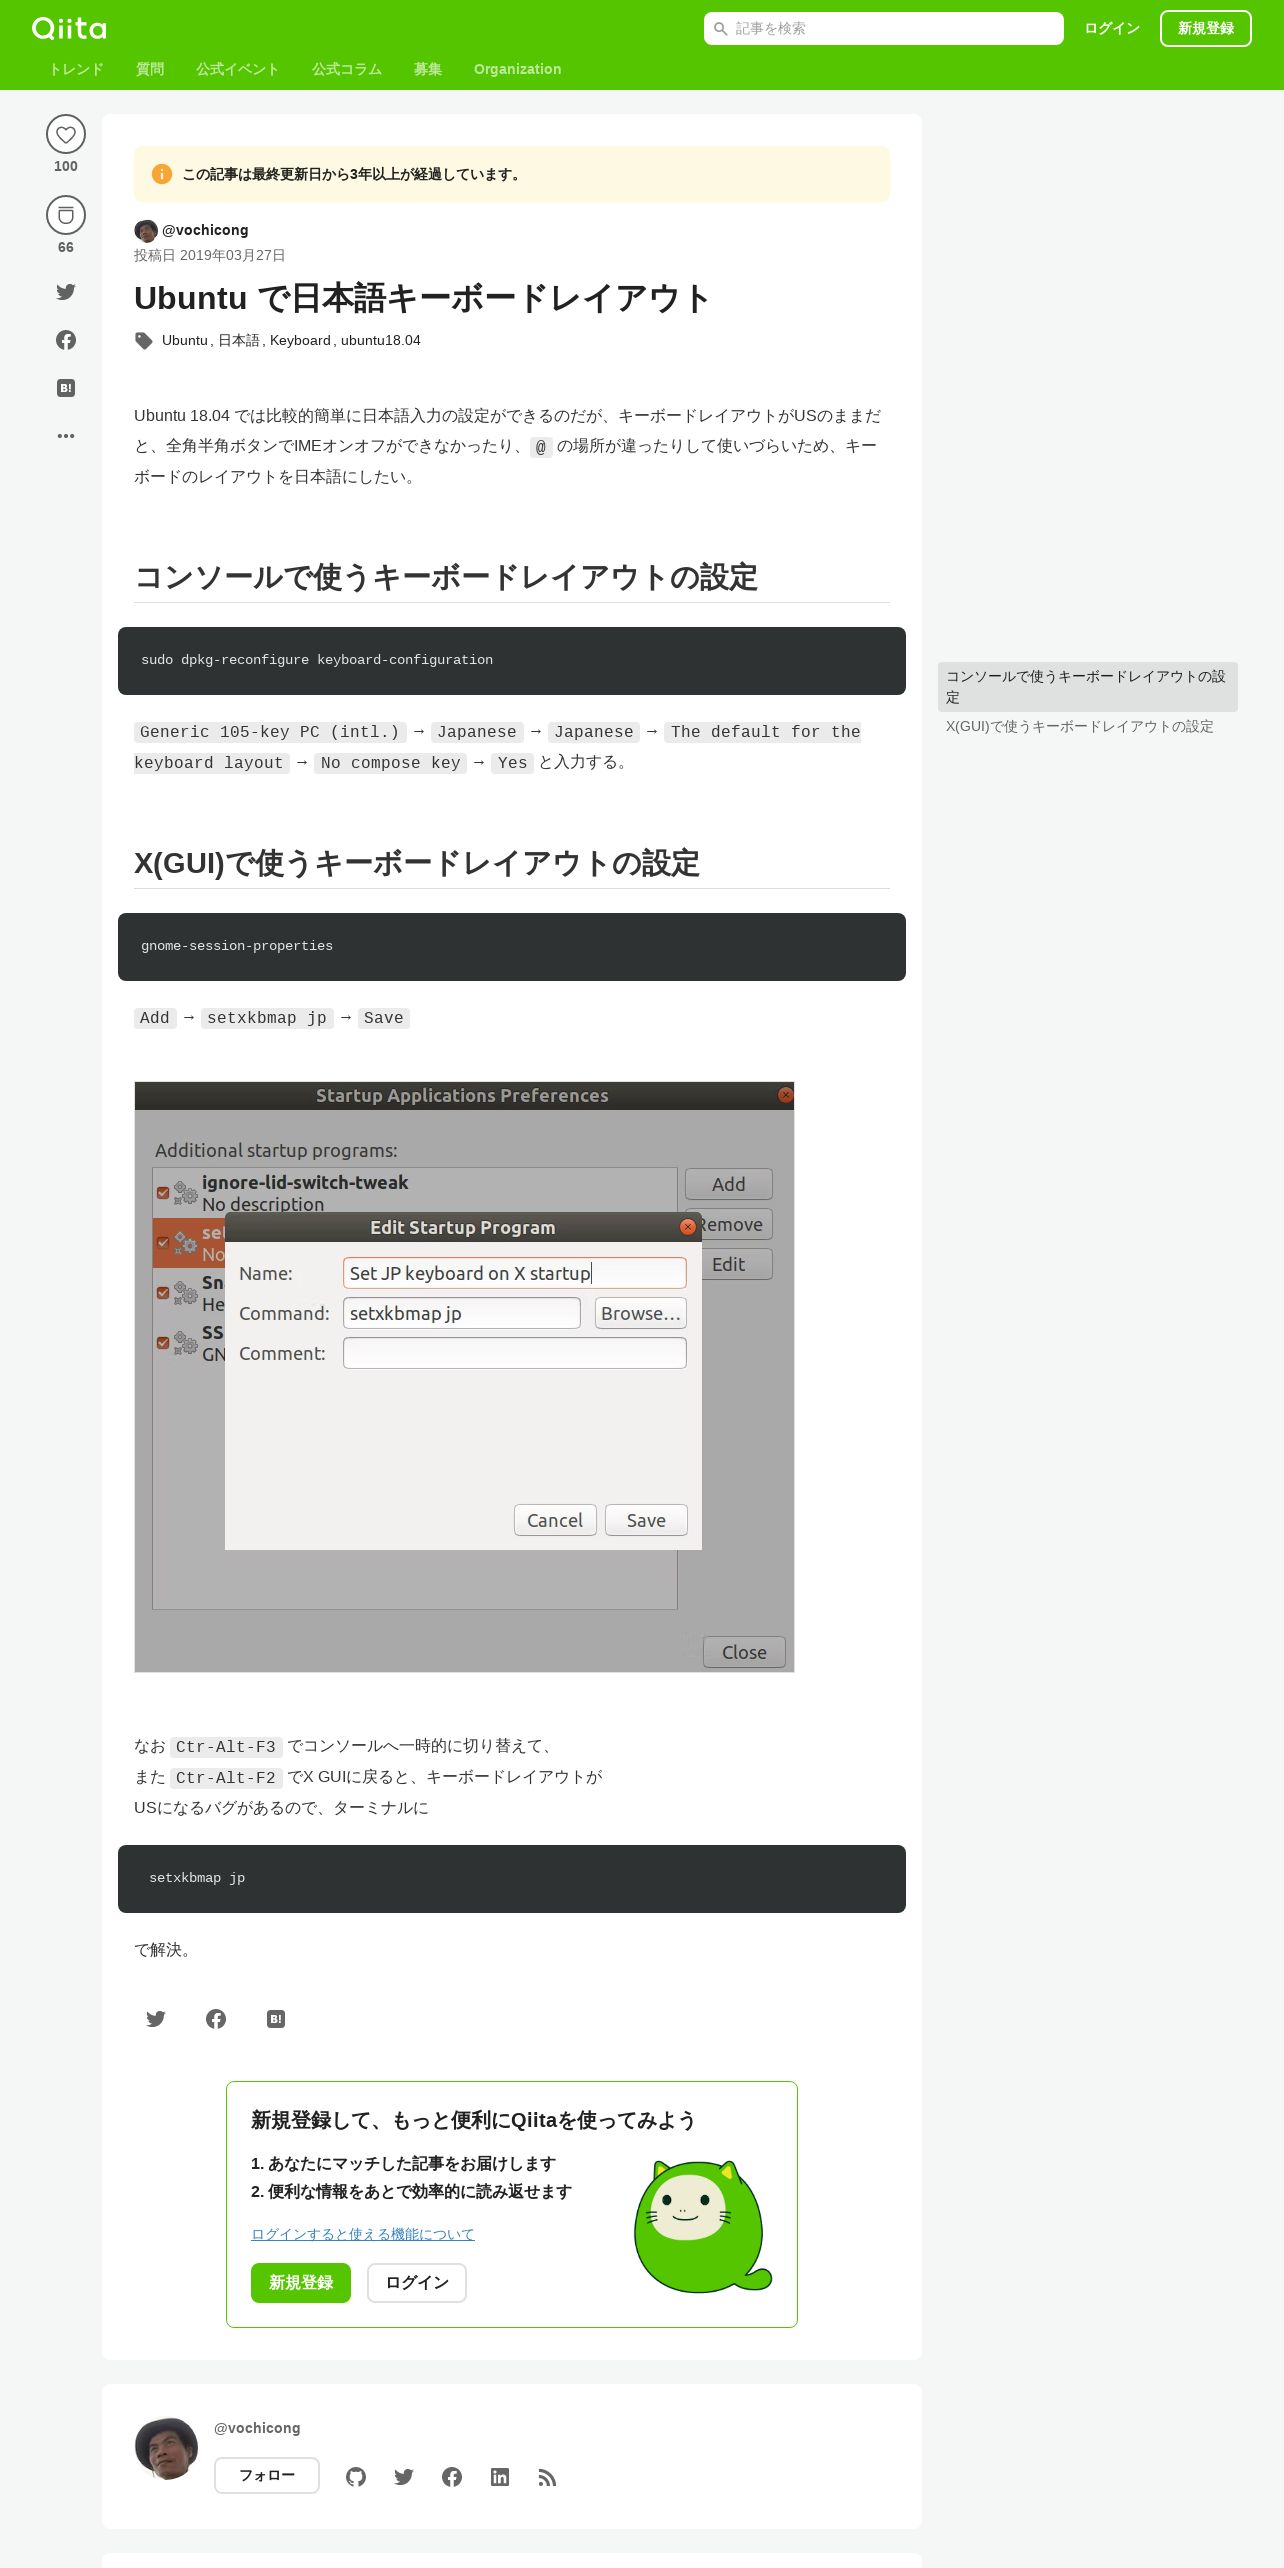The width and height of the screenshot is (1284, 2568).
Task: Jump to X(GUI)で使うキーボードレイアウトの設定 in table of contents
Action: point(1080,726)
